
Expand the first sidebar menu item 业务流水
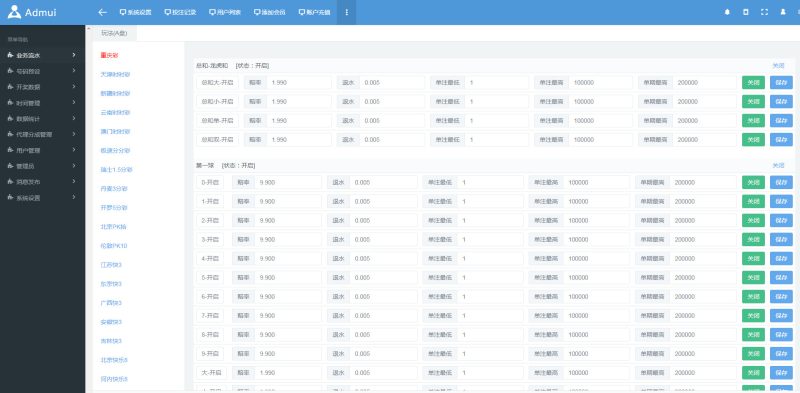(x=43, y=55)
